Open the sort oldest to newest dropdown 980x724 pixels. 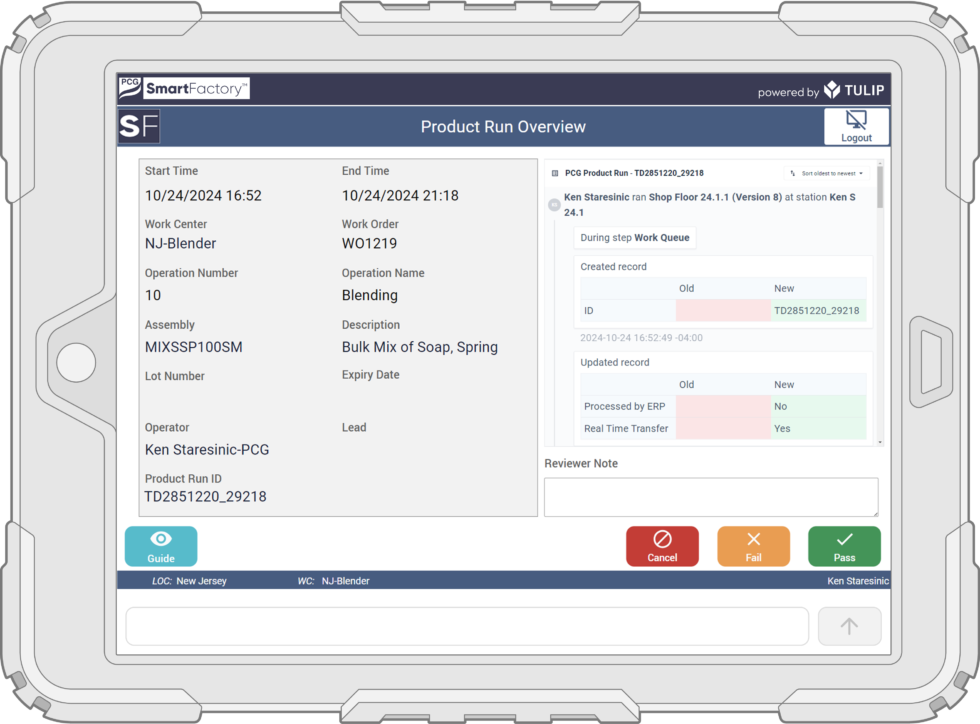click(826, 173)
